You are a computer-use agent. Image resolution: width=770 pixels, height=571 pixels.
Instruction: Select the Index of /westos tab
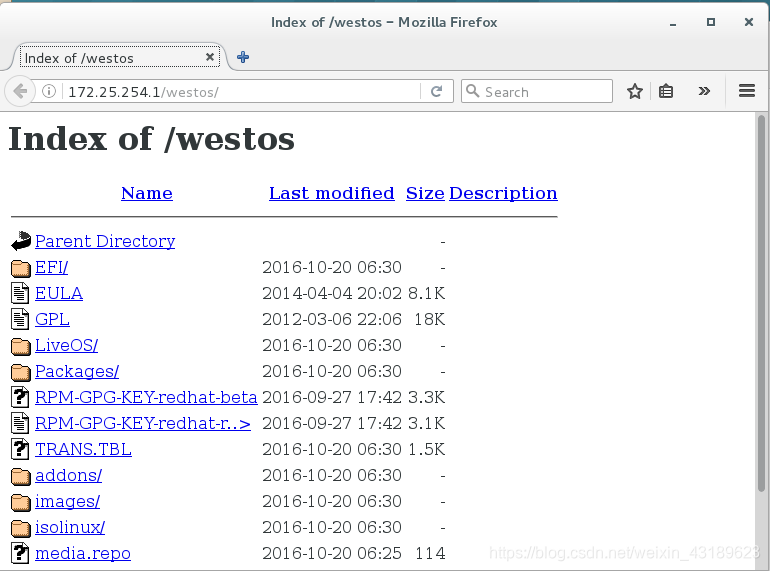pos(119,57)
